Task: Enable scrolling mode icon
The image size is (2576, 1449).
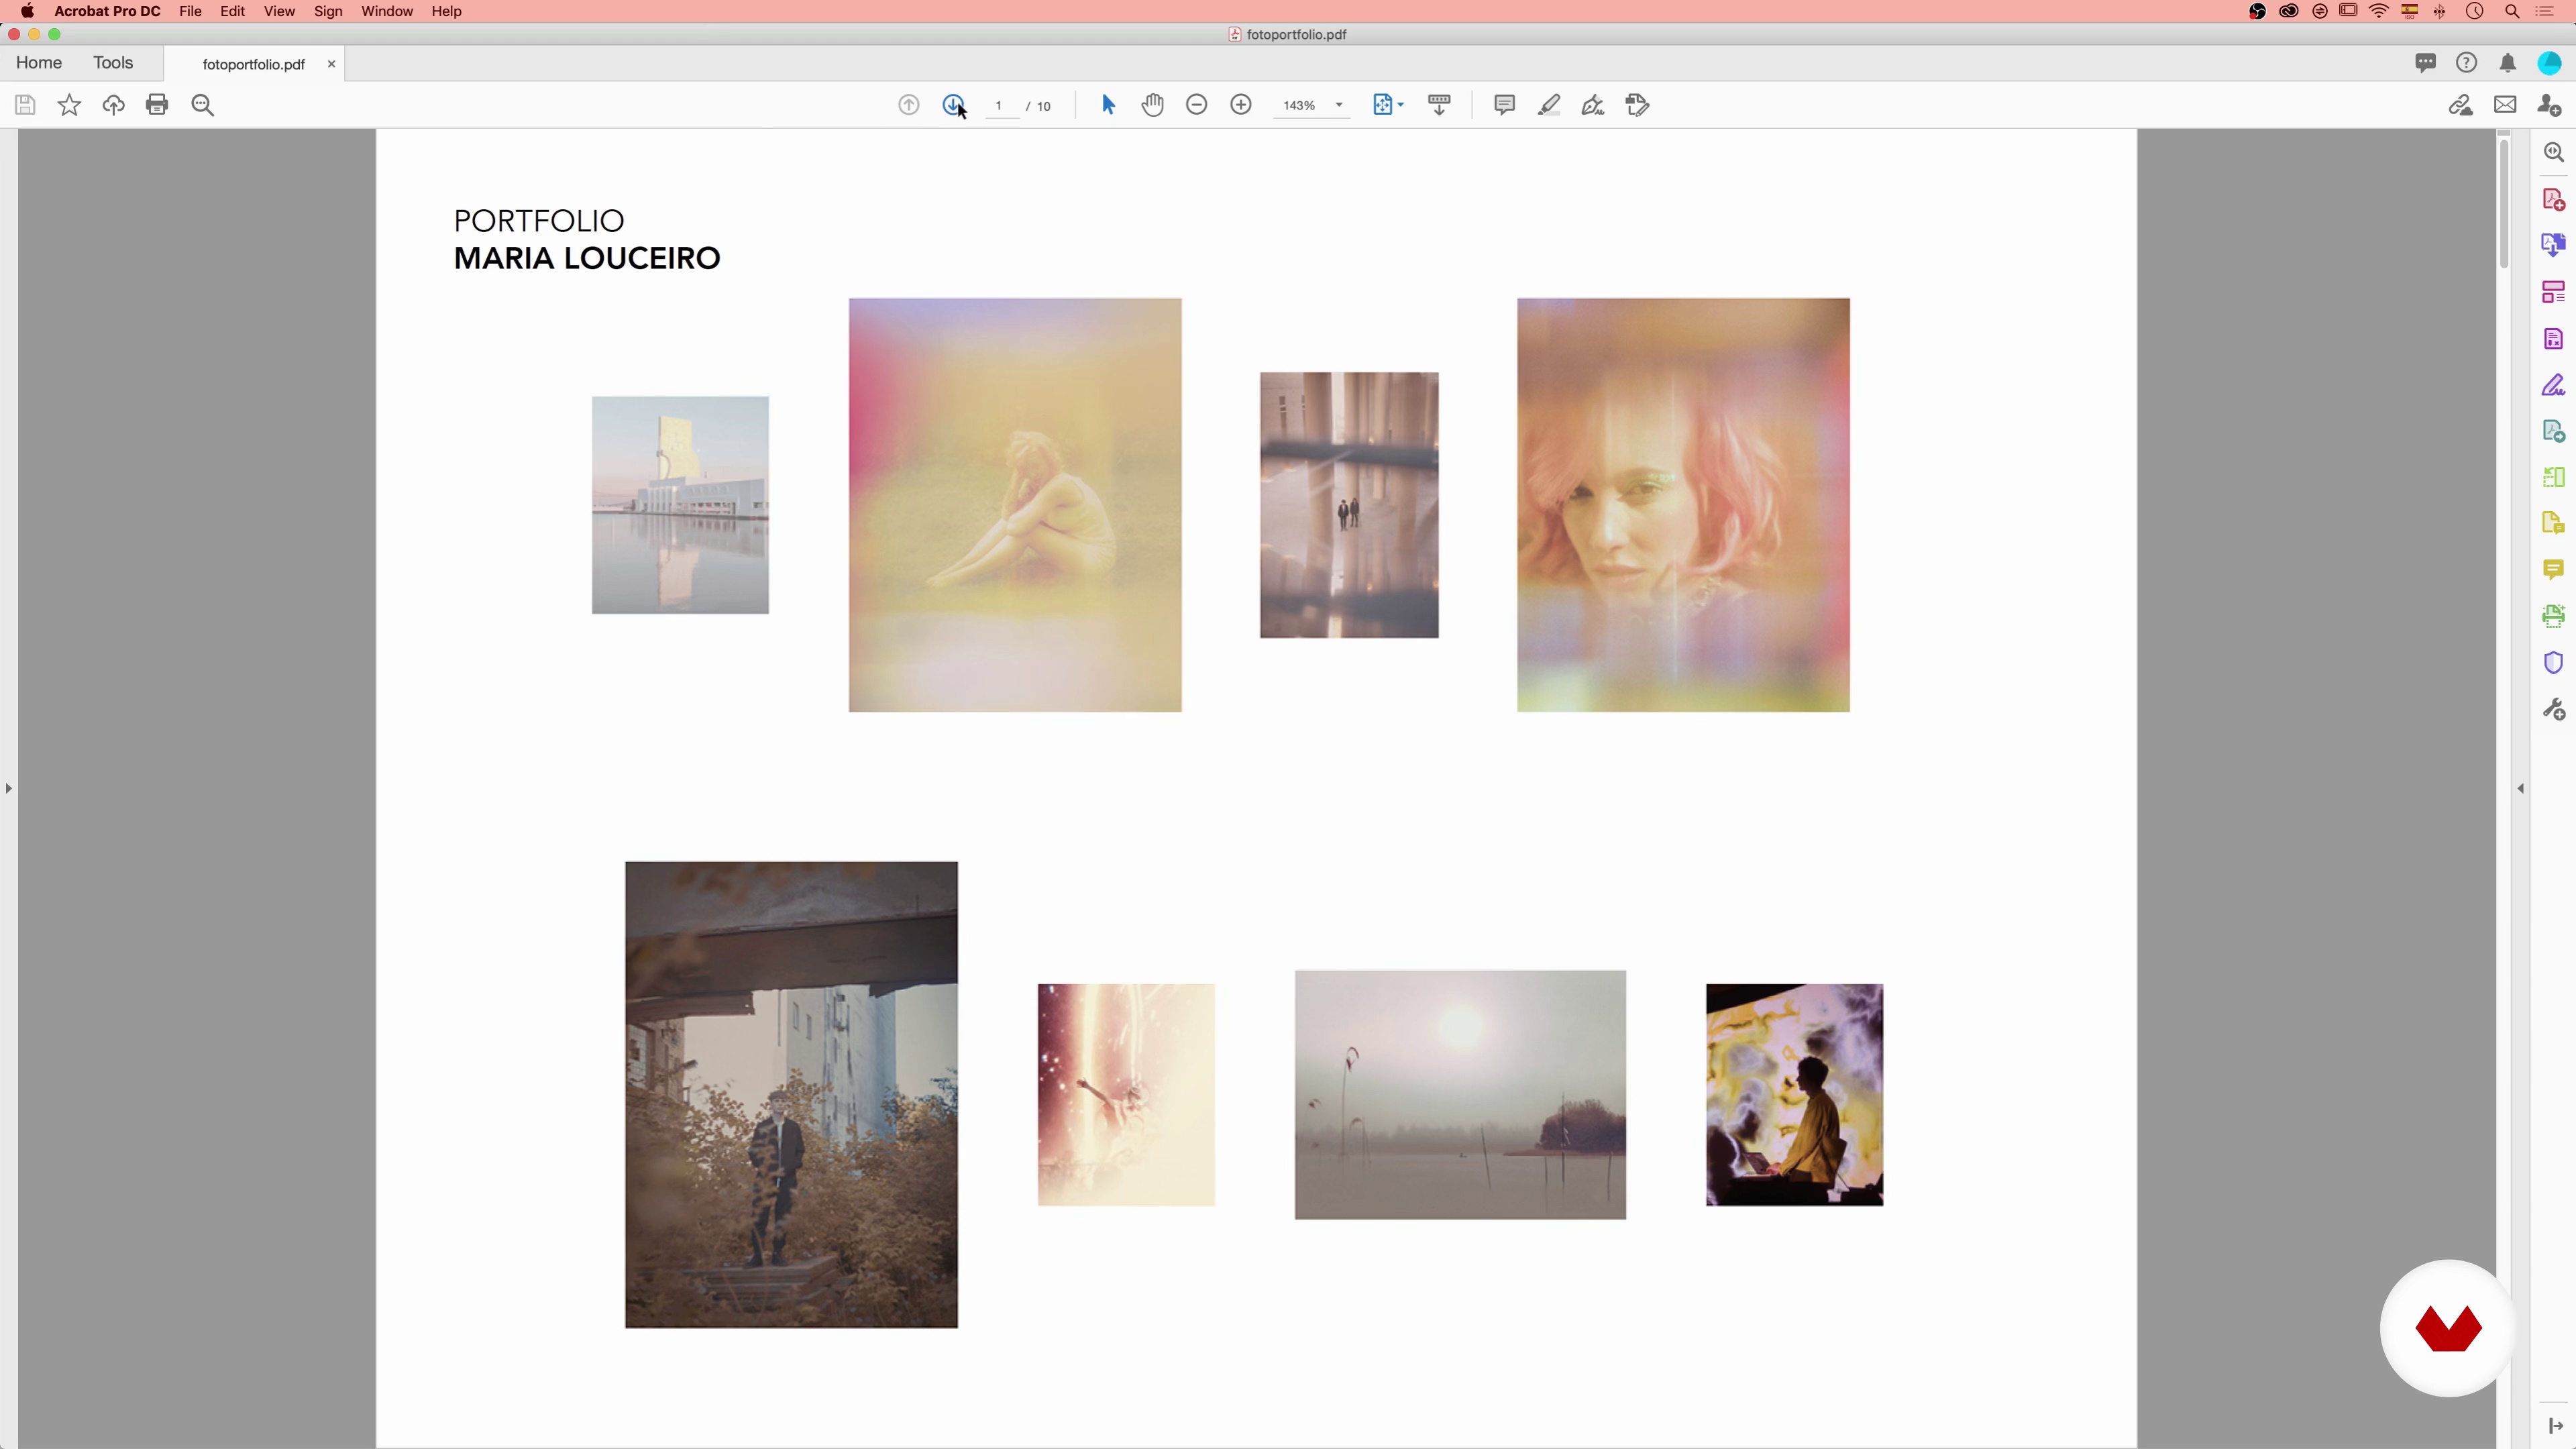Action: [x=1439, y=105]
